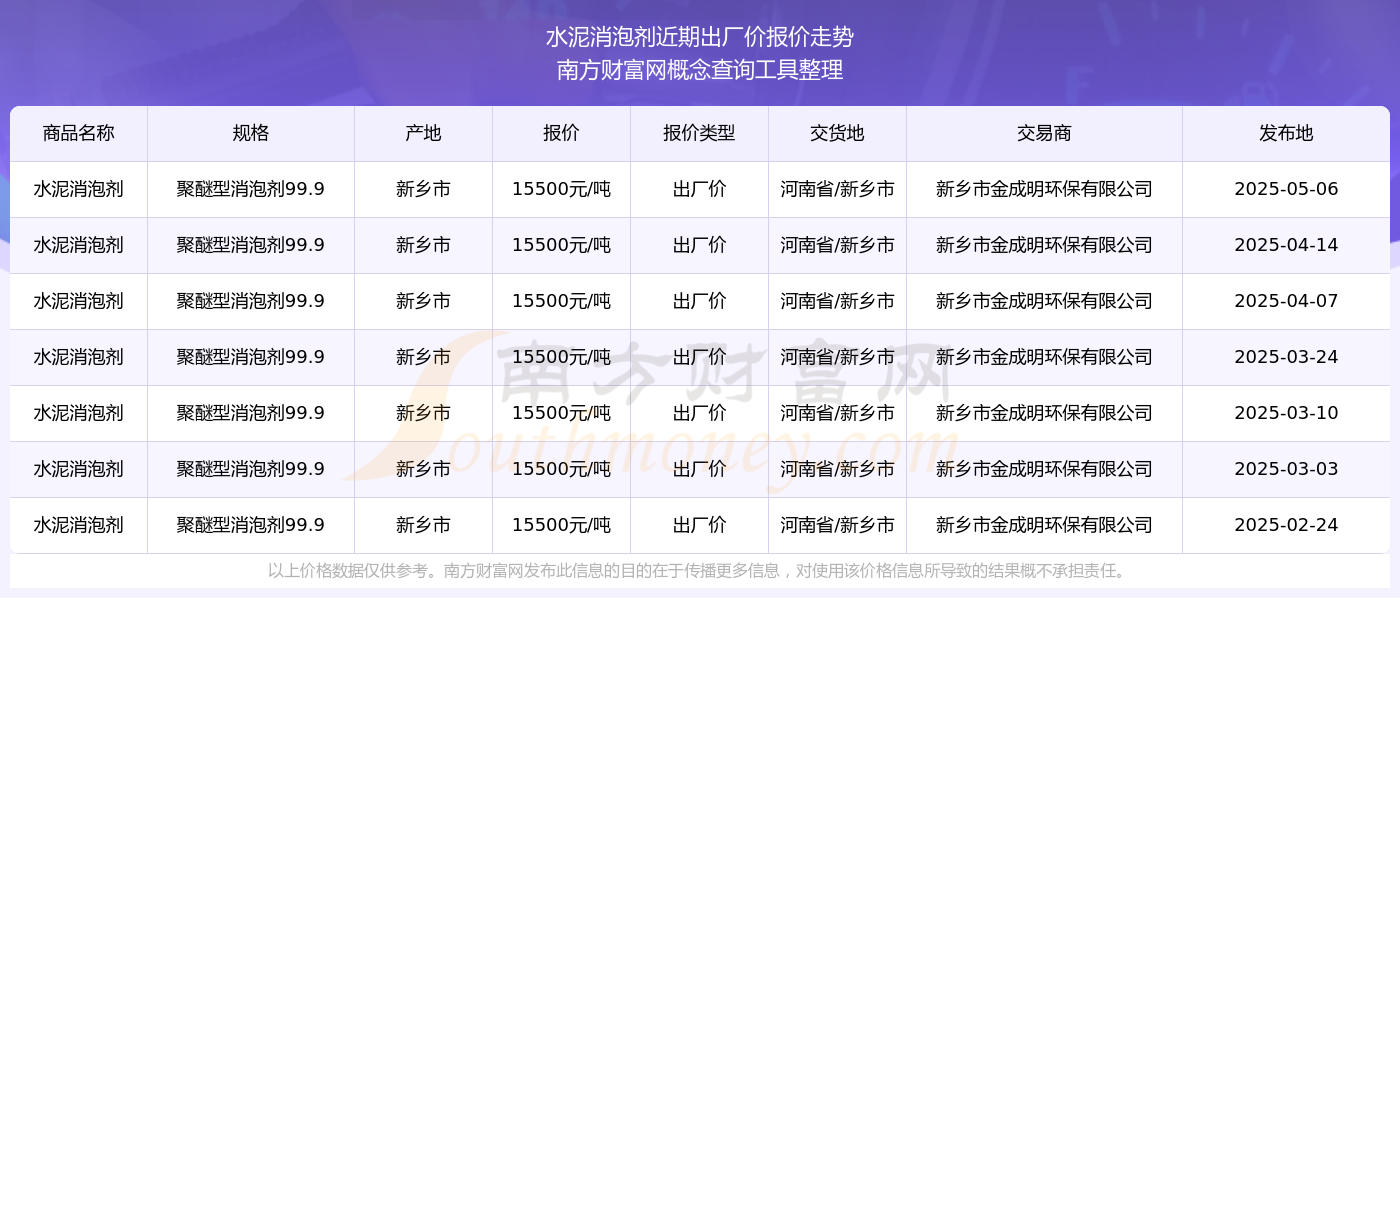The image size is (1400, 1205).
Task: Click 河南省/新乡市 in the 2025-05-06 row
Action: click(x=837, y=189)
